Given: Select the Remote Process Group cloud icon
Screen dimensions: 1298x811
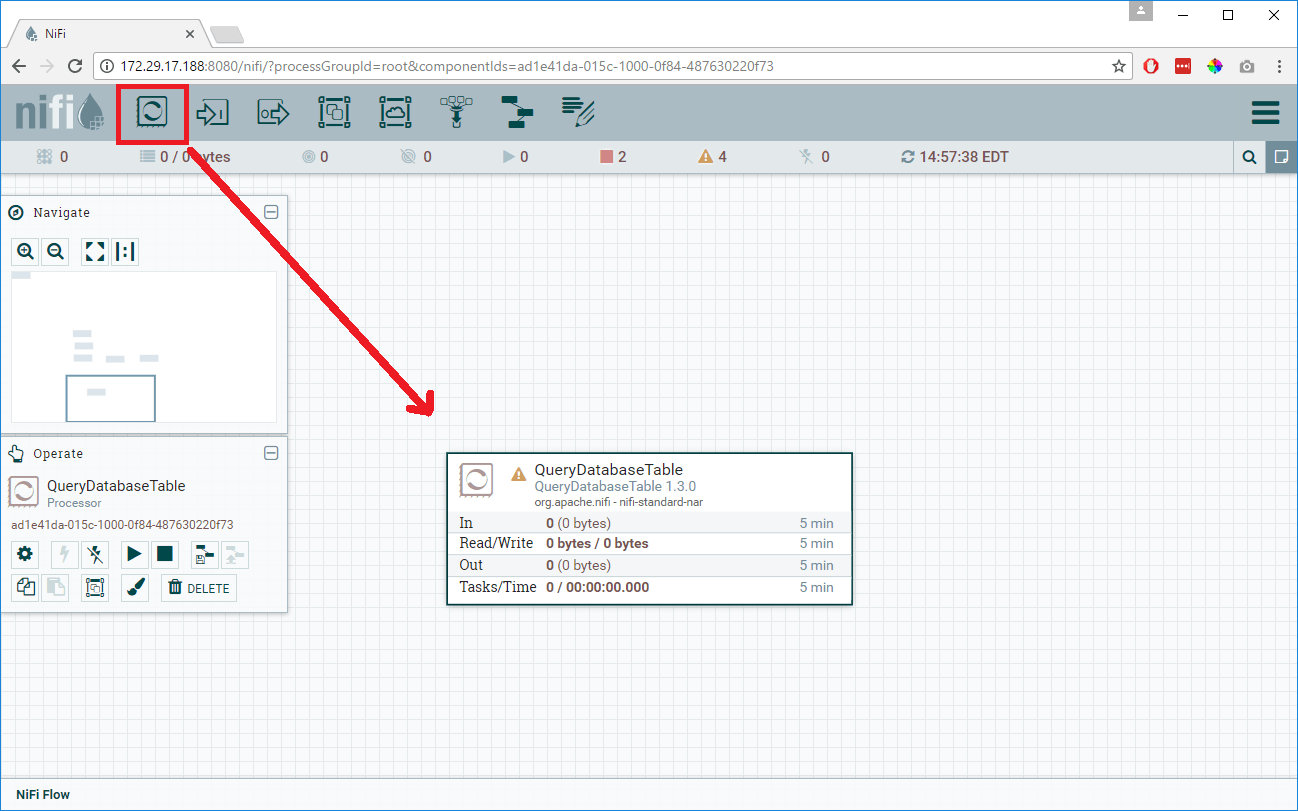Looking at the screenshot, I should pyautogui.click(x=395, y=113).
